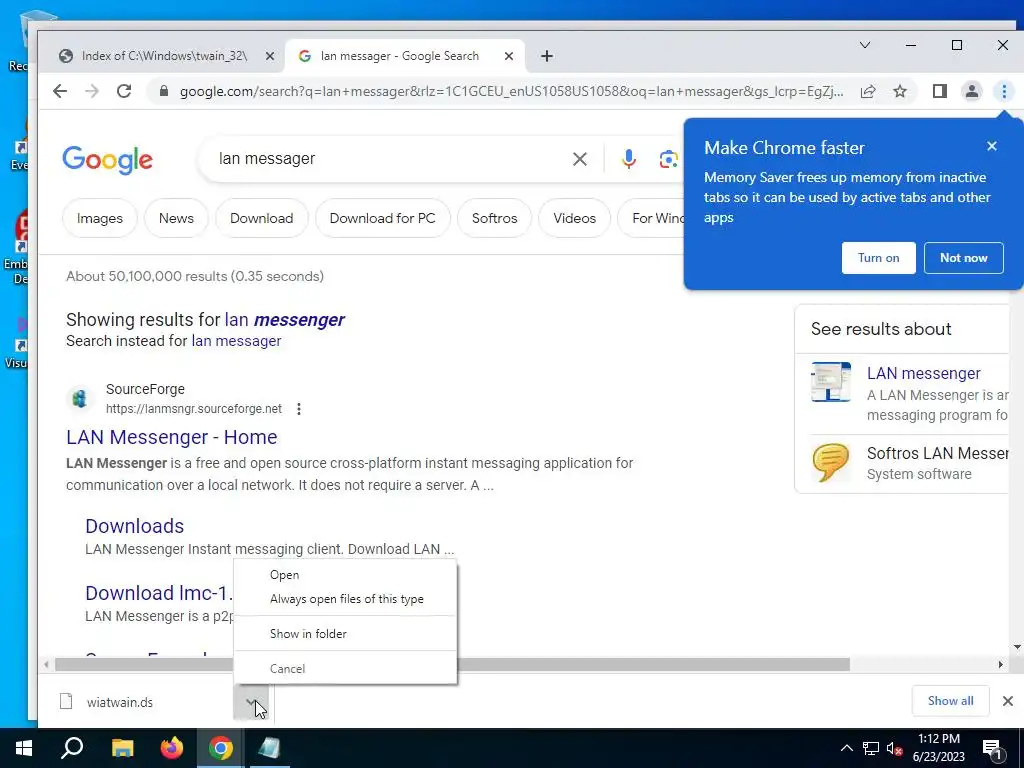This screenshot has width=1024, height=768.
Task: Search by image with Google Lens
Action: point(668,159)
